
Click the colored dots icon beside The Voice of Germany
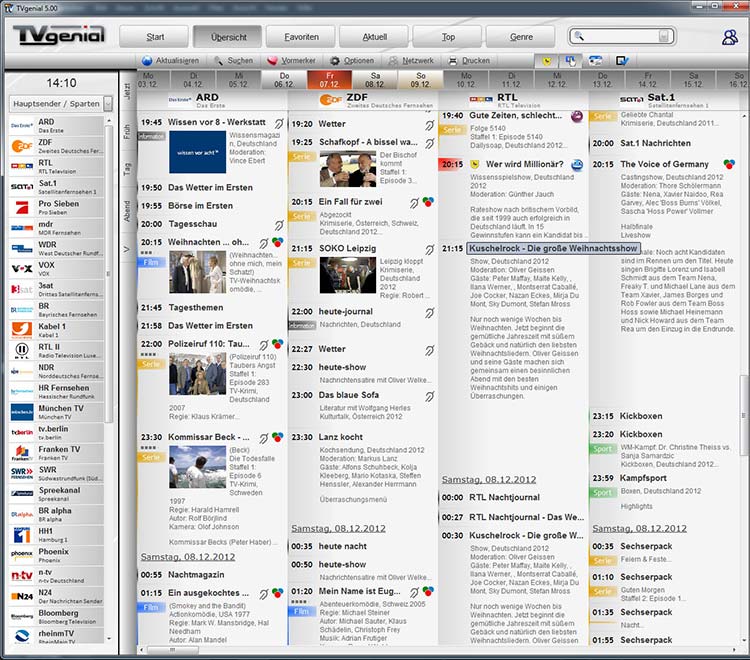pos(729,165)
